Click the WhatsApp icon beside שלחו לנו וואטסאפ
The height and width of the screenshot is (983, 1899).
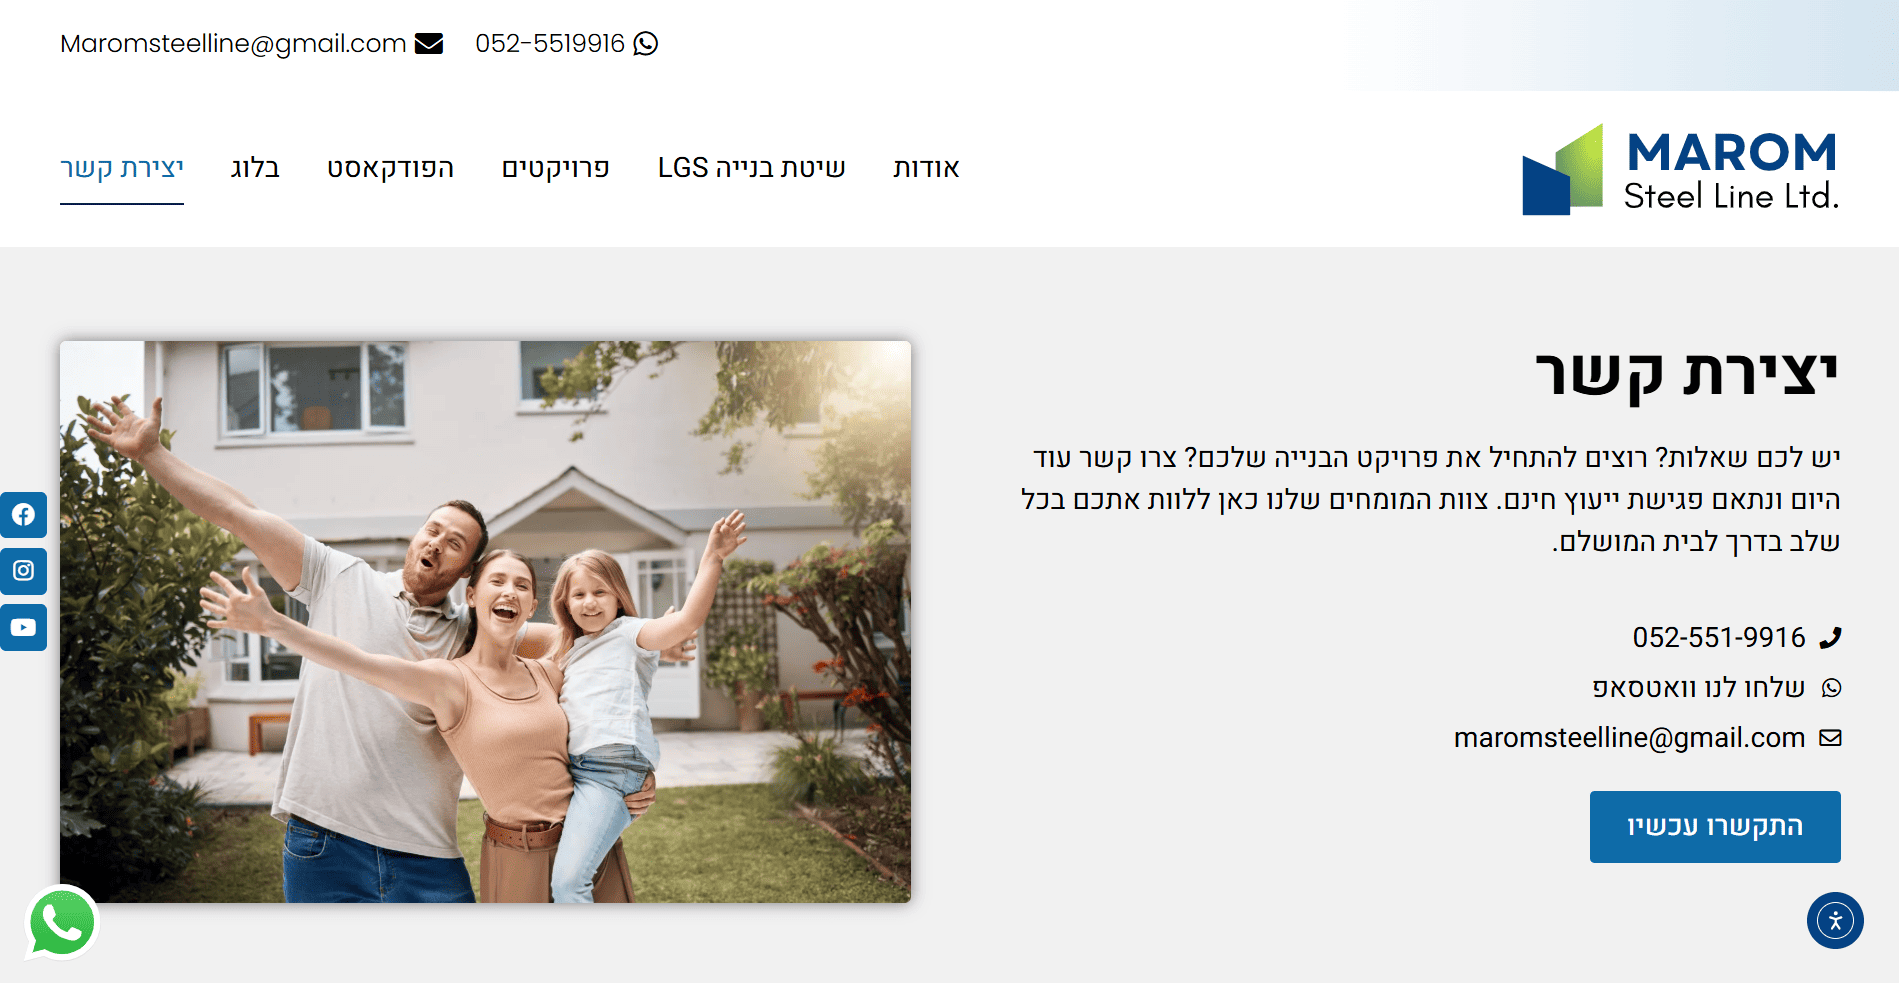1831,688
